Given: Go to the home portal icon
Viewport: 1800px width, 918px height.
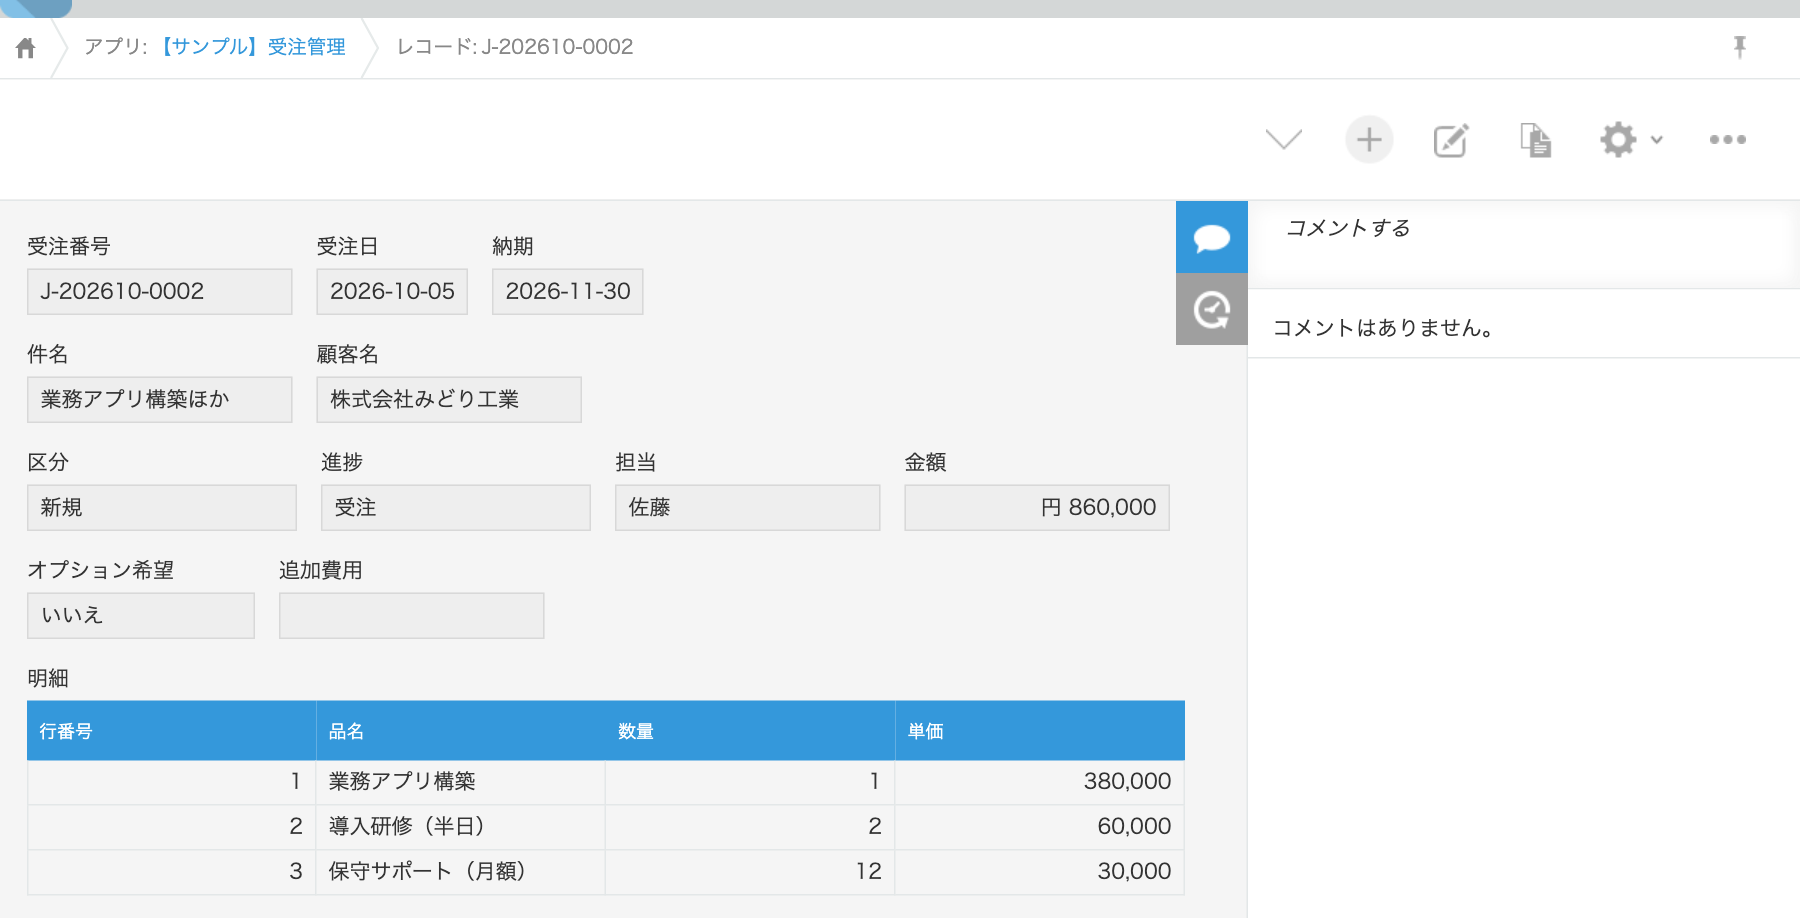Looking at the screenshot, I should 26,47.
